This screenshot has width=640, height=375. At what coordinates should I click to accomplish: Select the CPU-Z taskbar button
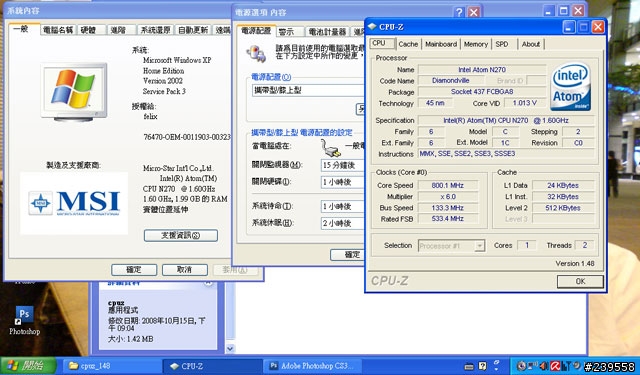pyautogui.click(x=211, y=366)
